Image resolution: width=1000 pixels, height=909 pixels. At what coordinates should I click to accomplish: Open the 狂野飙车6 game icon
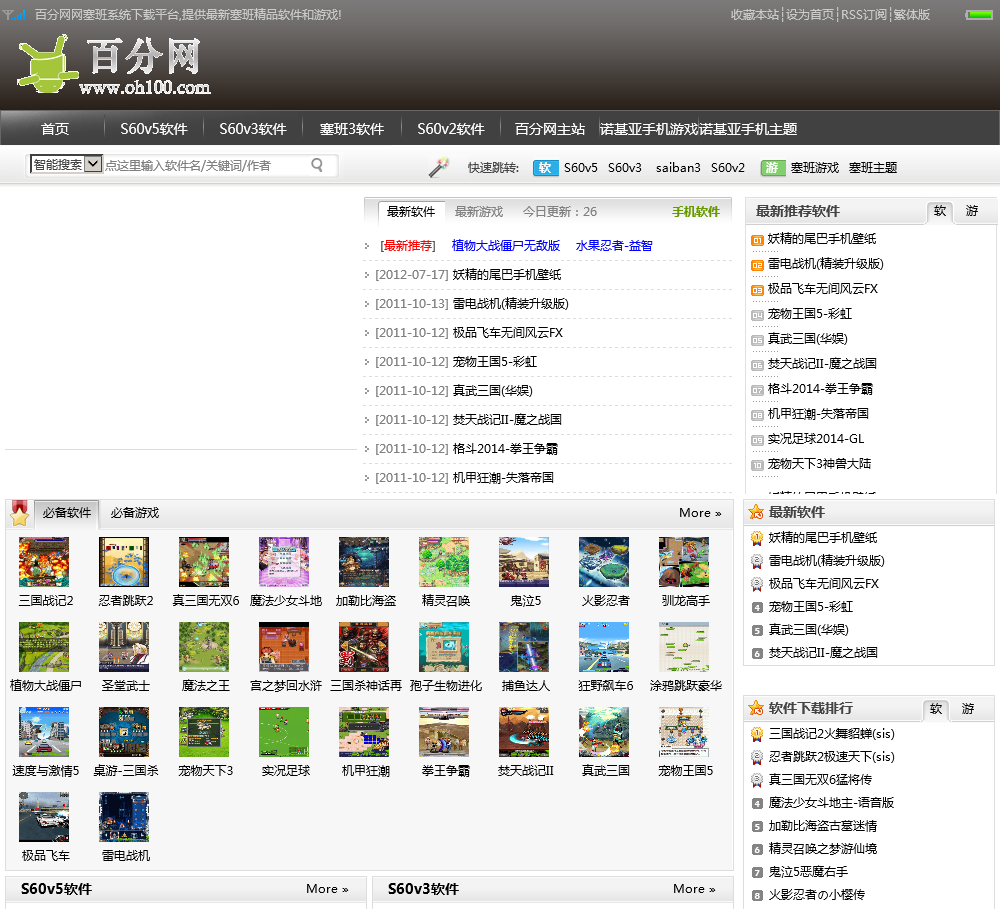point(604,647)
